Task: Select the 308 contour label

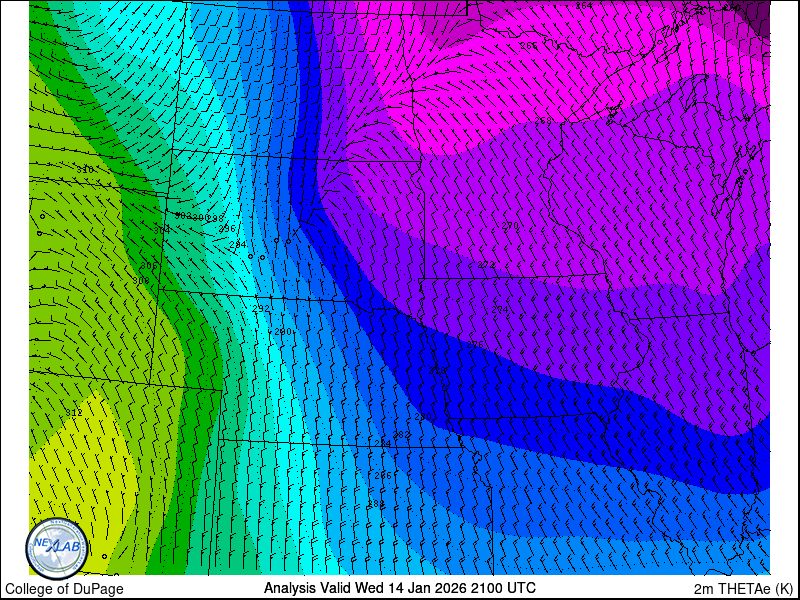Action: pos(141,281)
